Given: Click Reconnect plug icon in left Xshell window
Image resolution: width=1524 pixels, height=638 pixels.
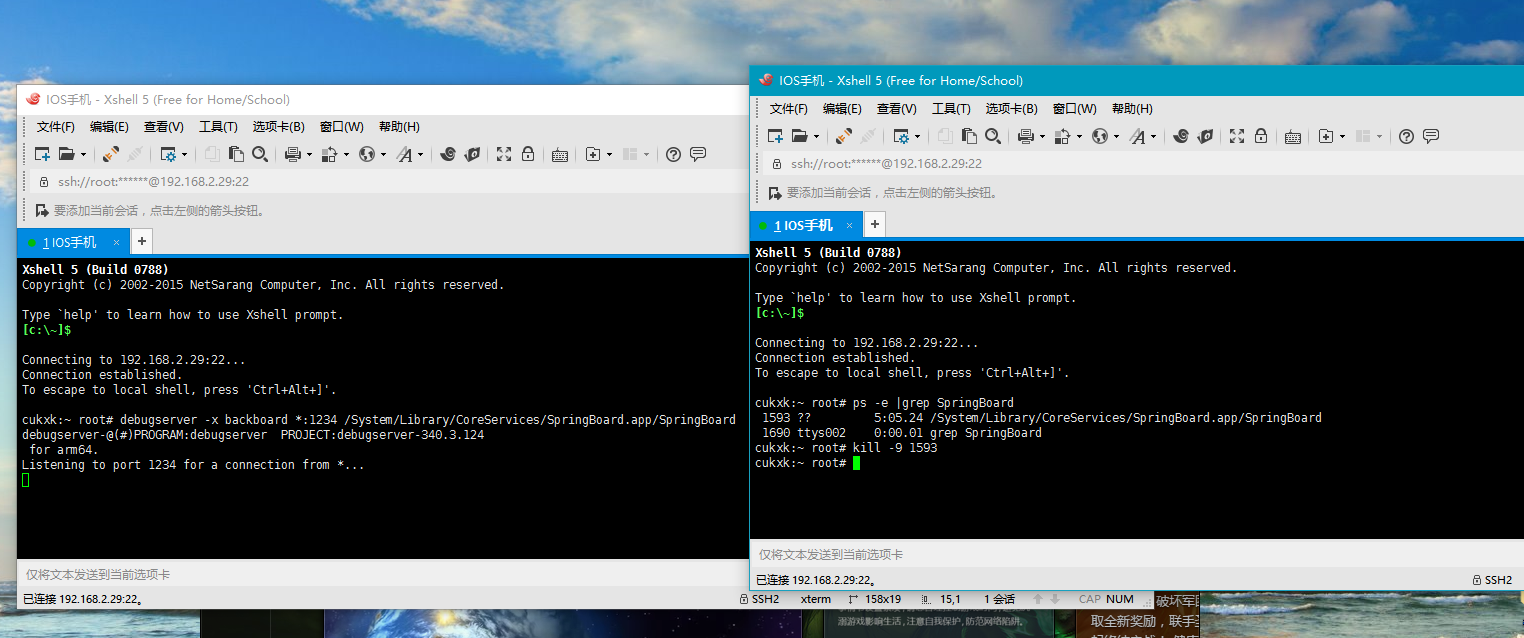Looking at the screenshot, I should coord(110,154).
